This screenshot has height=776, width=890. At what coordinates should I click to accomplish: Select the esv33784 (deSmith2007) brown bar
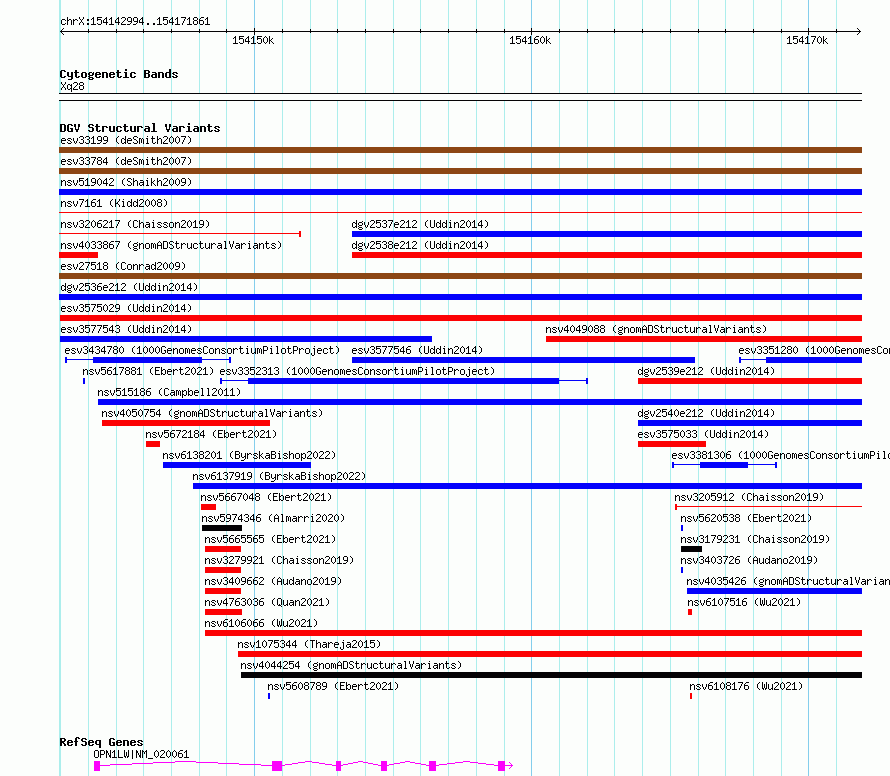460,171
